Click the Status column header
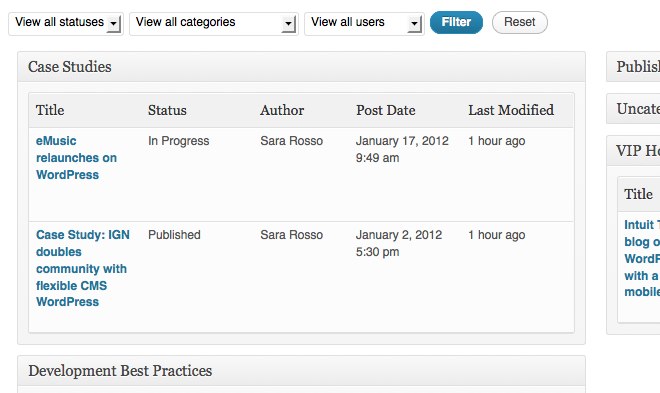 pos(167,110)
